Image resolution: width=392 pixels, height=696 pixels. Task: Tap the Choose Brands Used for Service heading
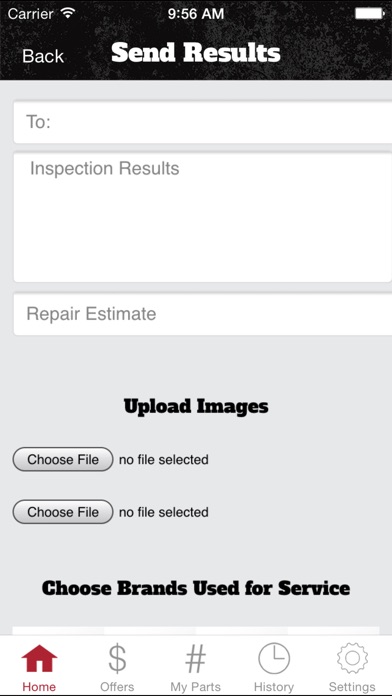196,588
